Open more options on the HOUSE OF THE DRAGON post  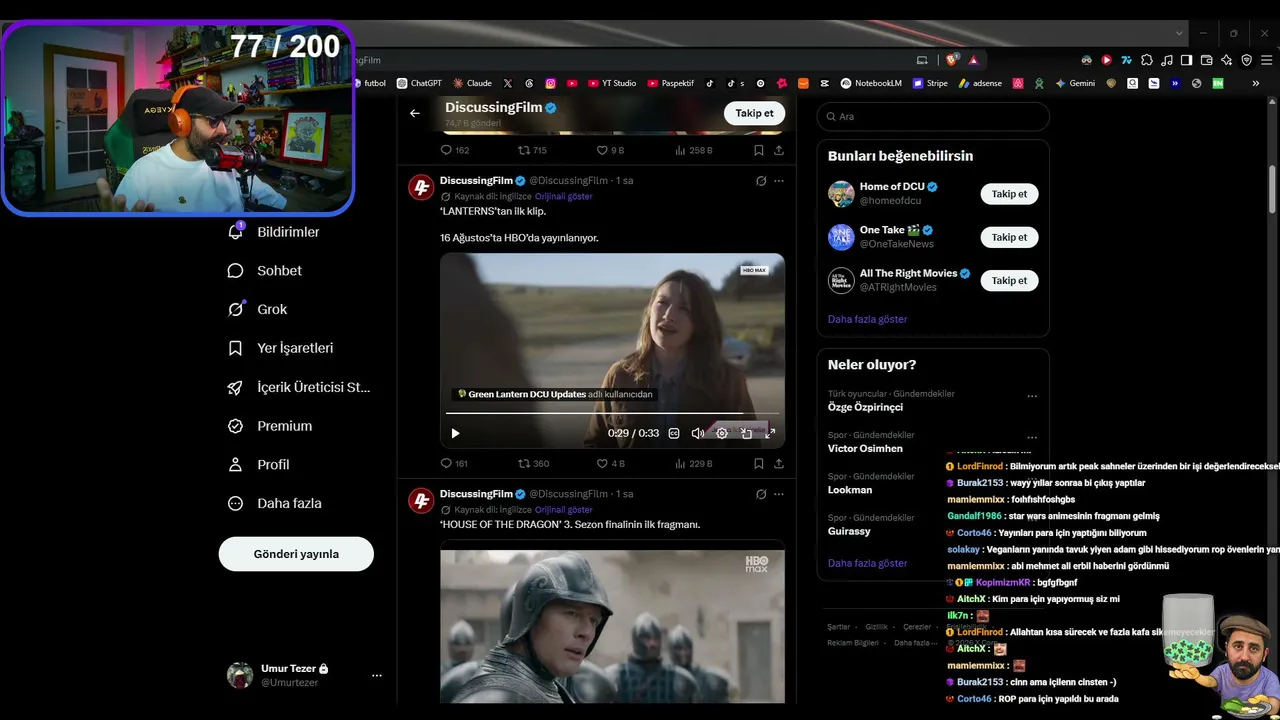779,494
